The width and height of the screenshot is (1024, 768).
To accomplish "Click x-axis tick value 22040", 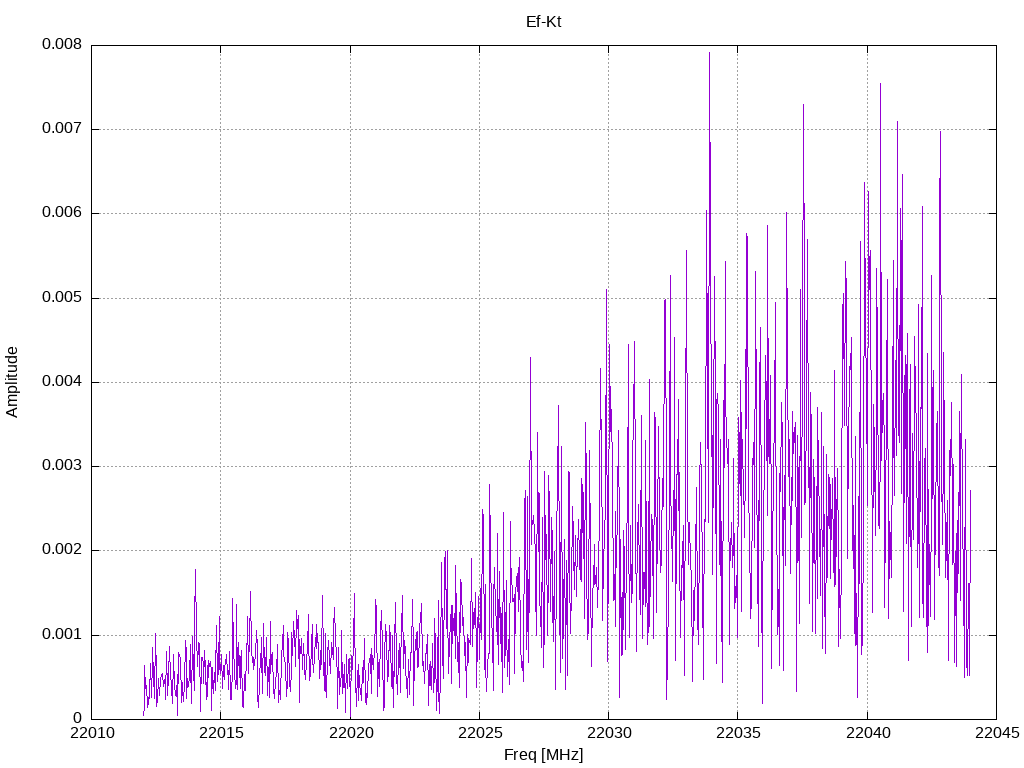I will click(x=867, y=733).
